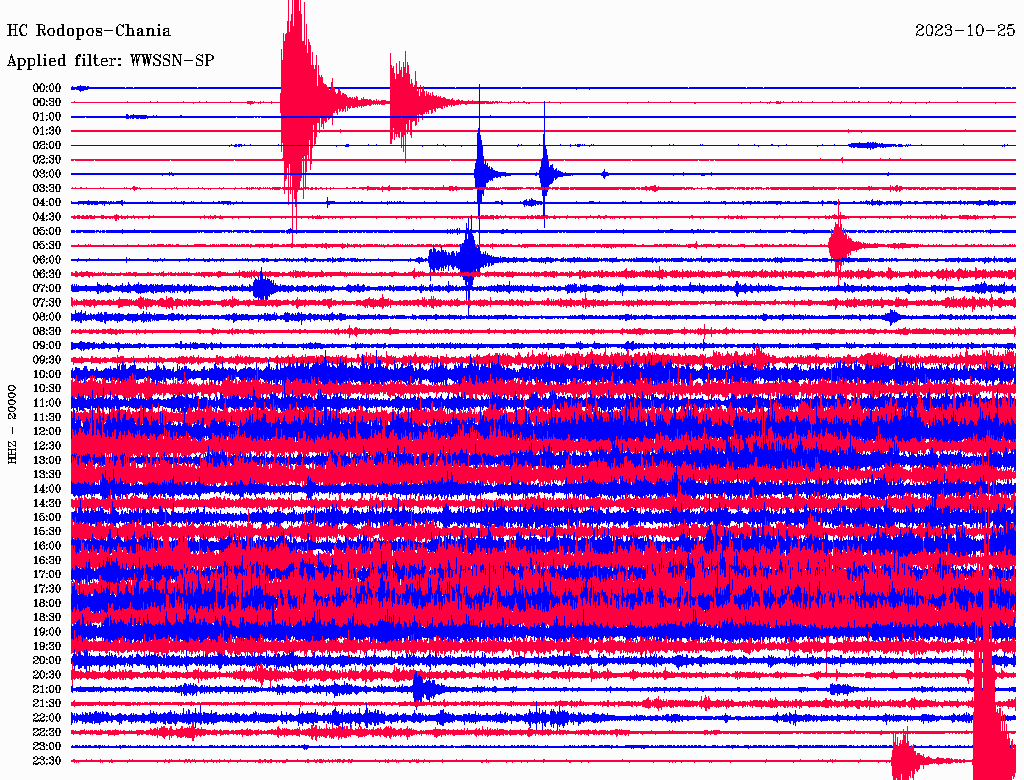Image resolution: width=1024 pixels, height=780 pixels.
Task: Select the 22:30 time label
Action: (x=47, y=732)
